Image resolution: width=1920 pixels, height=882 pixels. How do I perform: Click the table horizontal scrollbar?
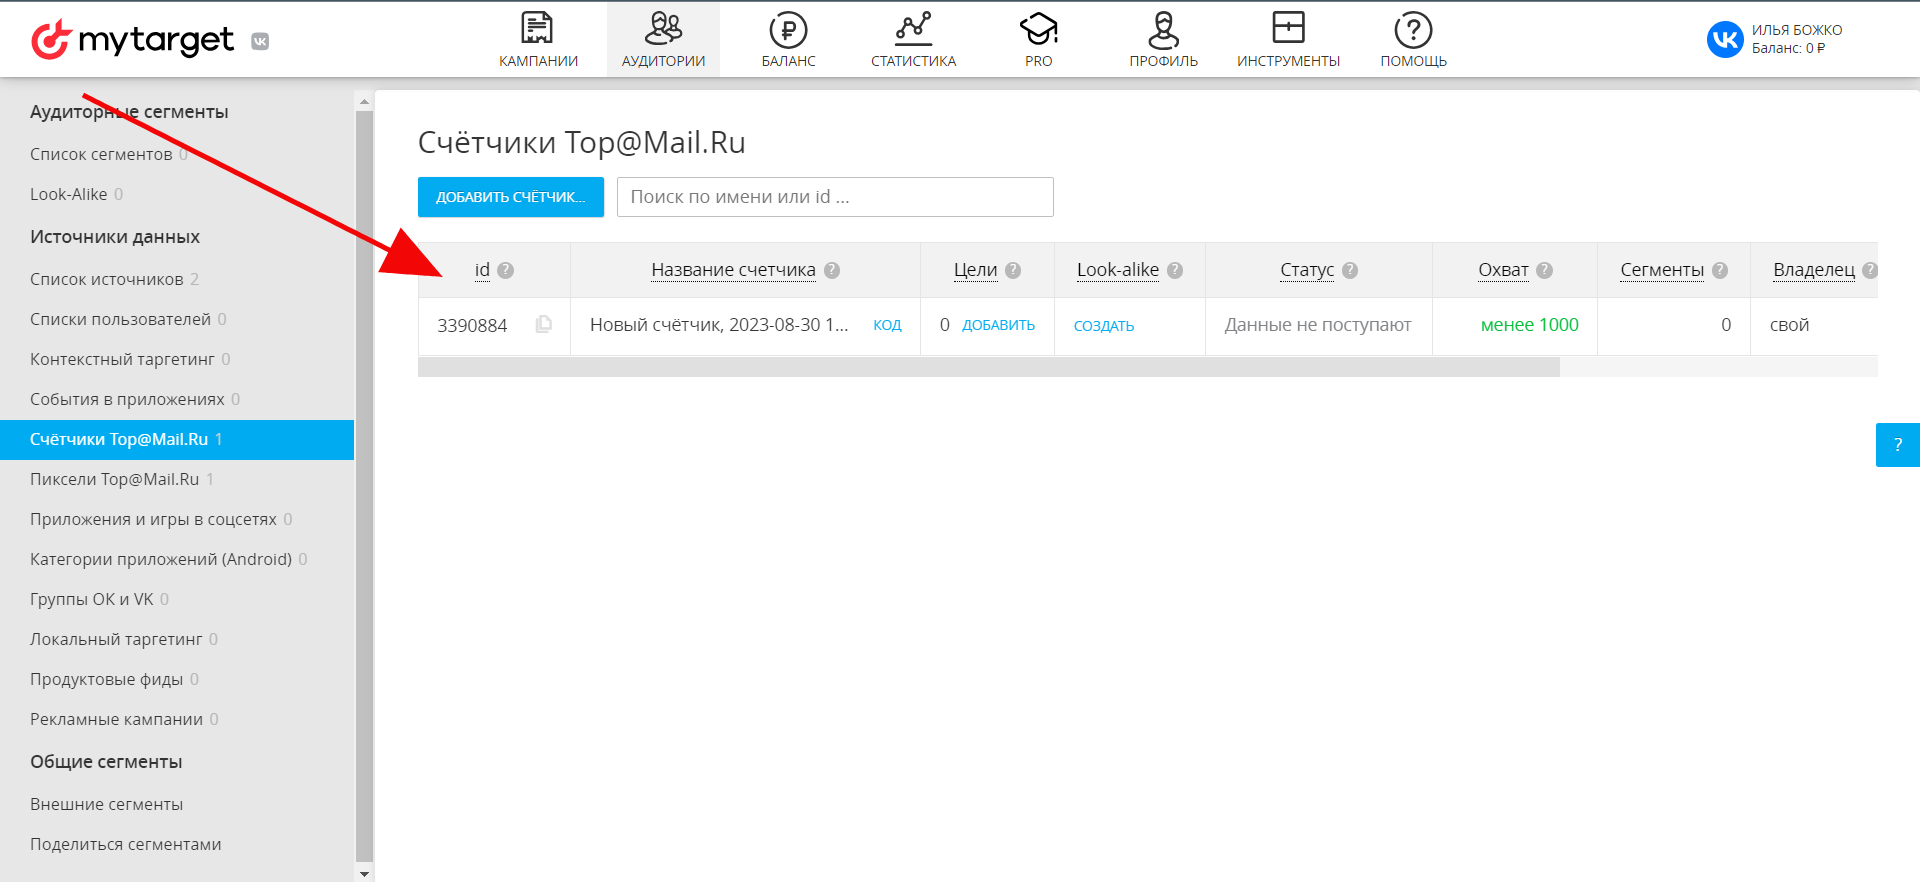989,367
